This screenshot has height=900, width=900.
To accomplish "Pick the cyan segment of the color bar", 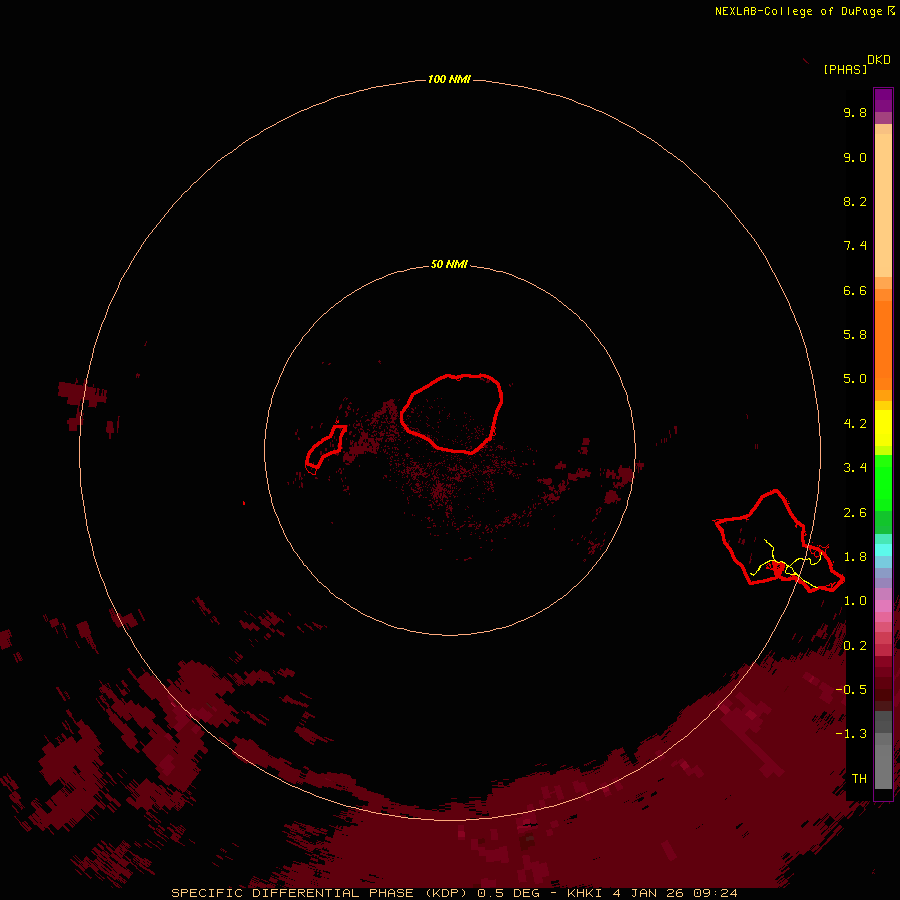I will coord(883,550).
